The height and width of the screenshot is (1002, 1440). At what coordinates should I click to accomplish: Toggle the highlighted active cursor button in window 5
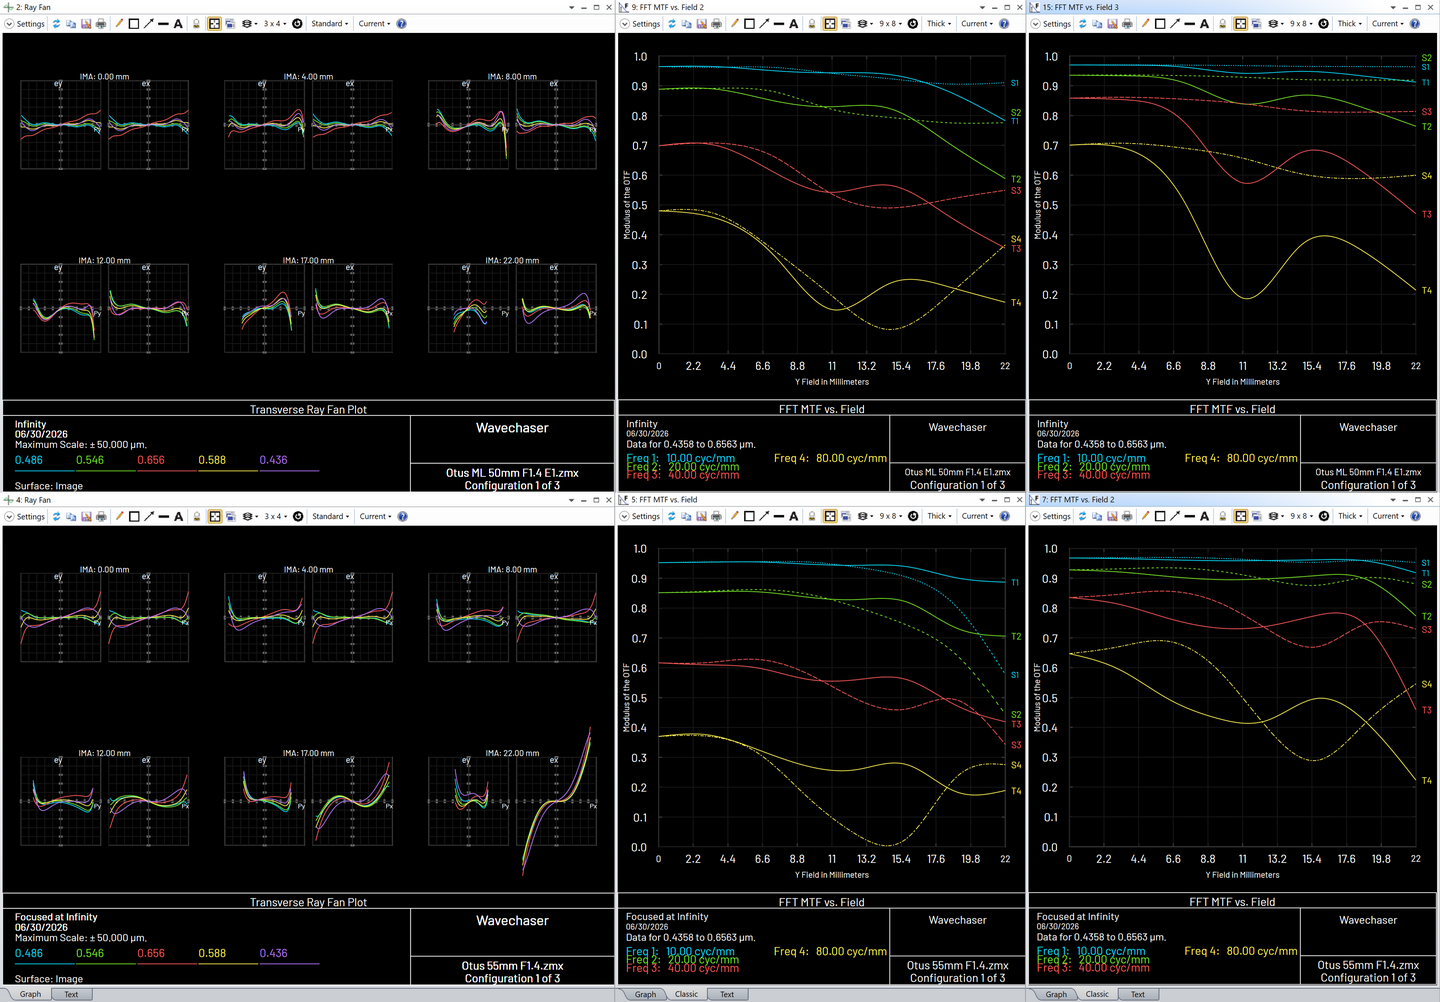(830, 516)
